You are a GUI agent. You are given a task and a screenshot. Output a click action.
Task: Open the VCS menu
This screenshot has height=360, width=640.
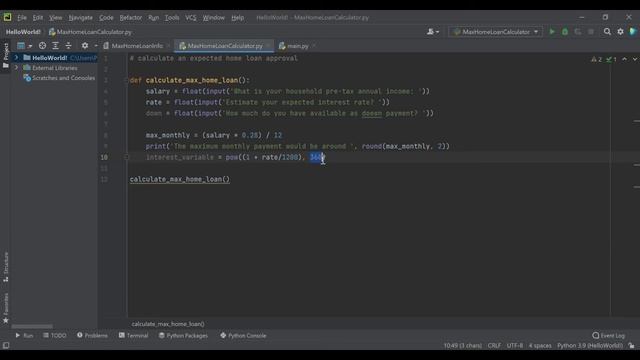[x=191, y=18]
